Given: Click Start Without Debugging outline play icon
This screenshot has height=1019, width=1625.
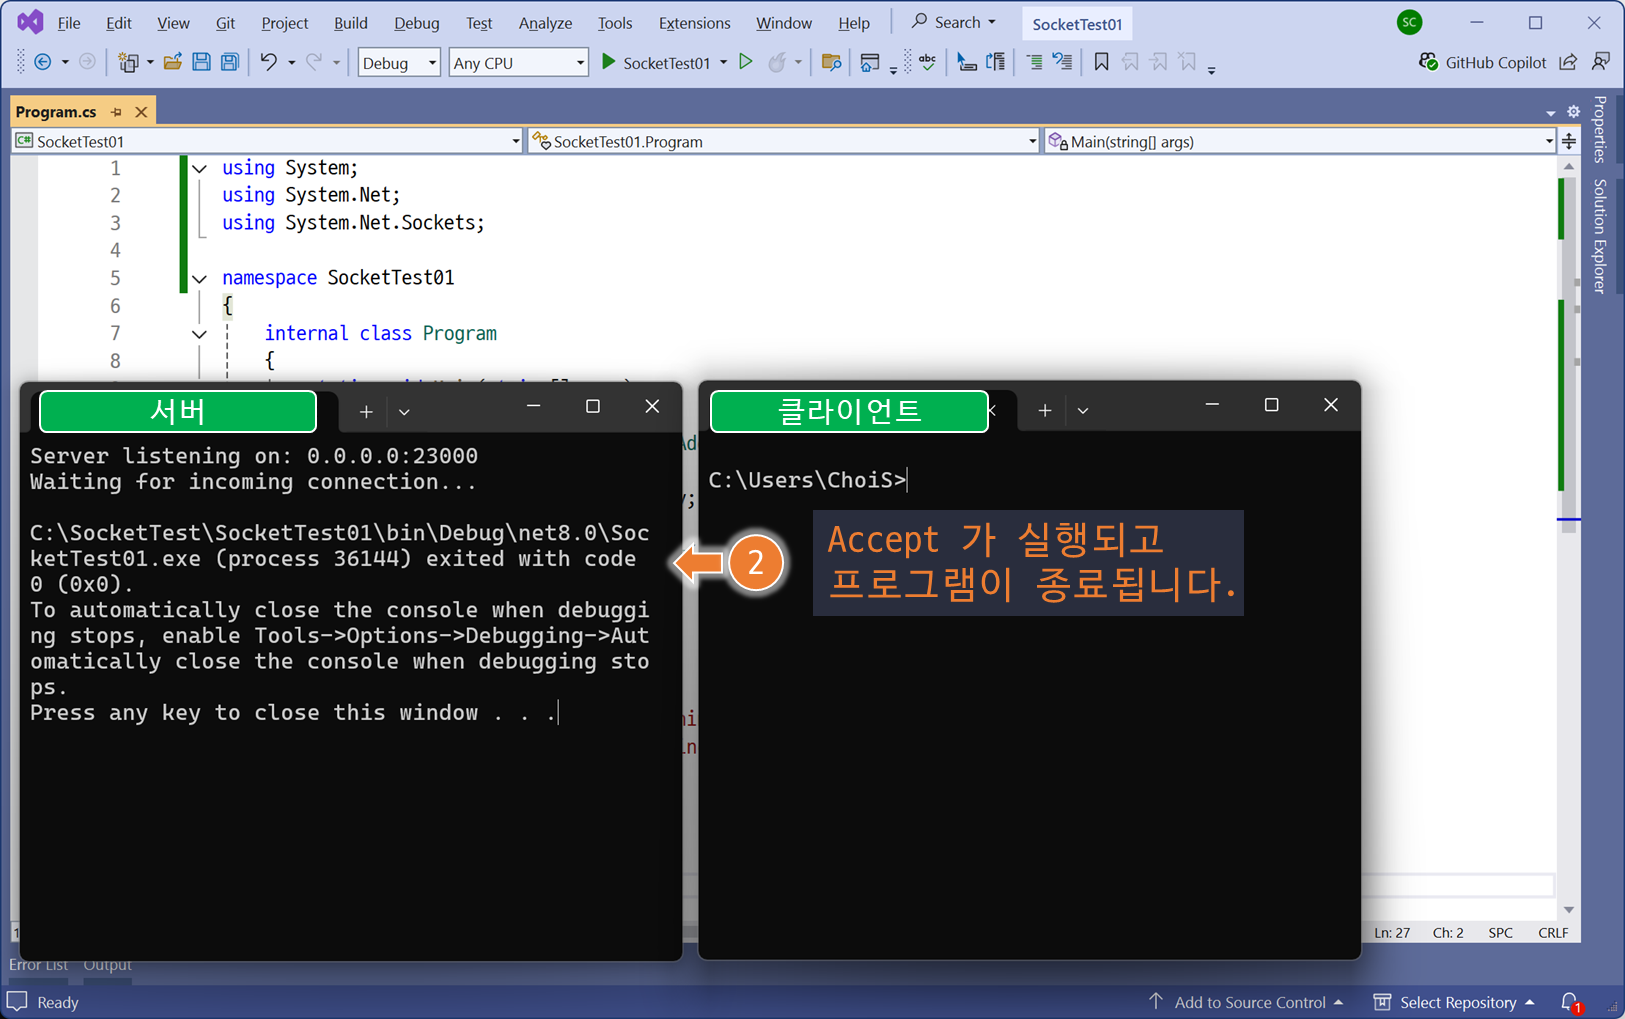Looking at the screenshot, I should (746, 62).
